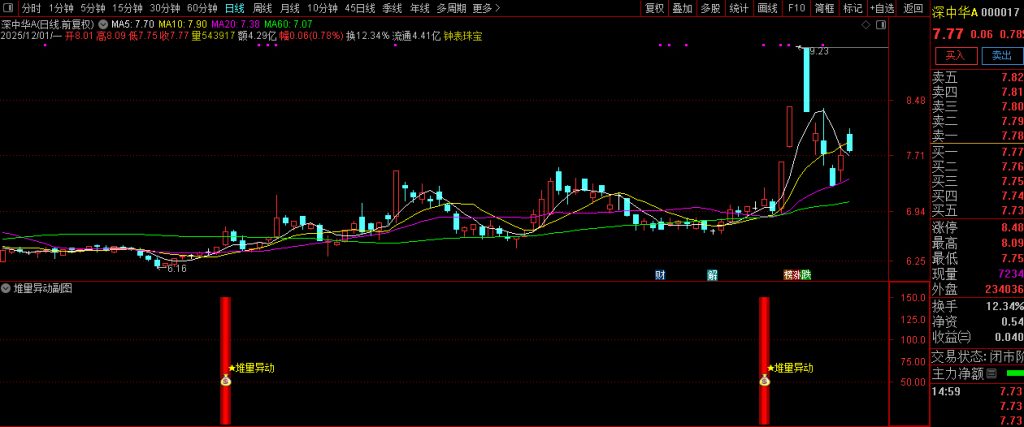Click the 14:59 tick trade row

pyautogui.click(x=977, y=391)
